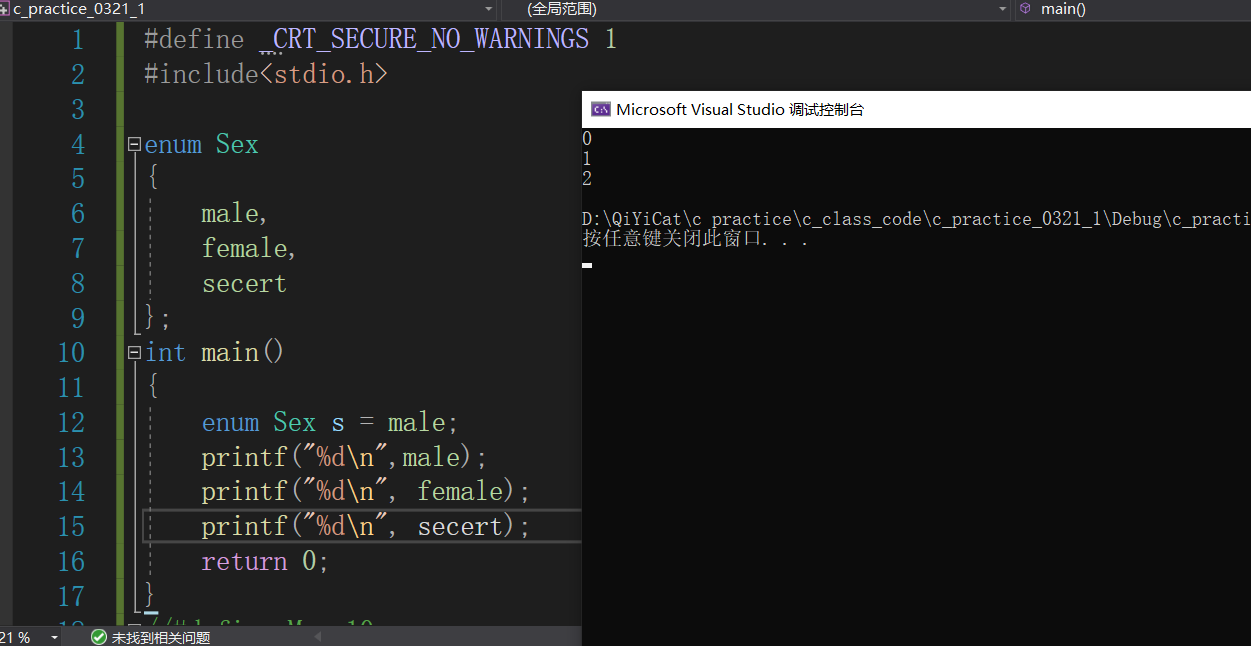This screenshot has height=646, width=1251.
Task: Click the printf male statement on line 13
Action: pos(344,458)
